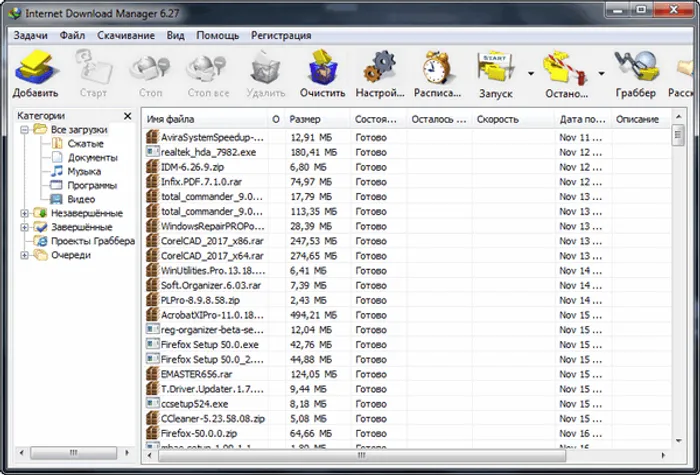The height and width of the screenshot is (475, 700).
Task: Click the O column header
Action: tap(276, 120)
